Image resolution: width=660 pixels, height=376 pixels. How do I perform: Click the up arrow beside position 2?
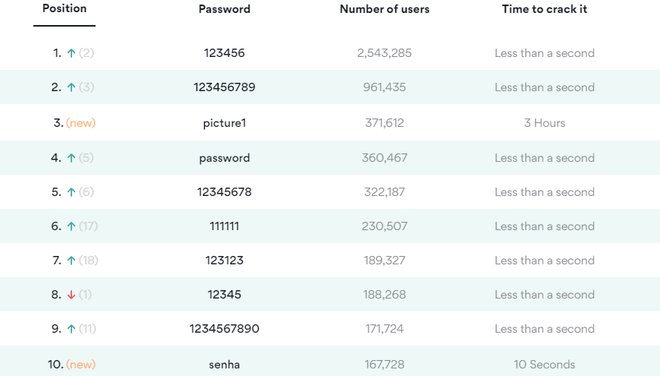coord(71,87)
